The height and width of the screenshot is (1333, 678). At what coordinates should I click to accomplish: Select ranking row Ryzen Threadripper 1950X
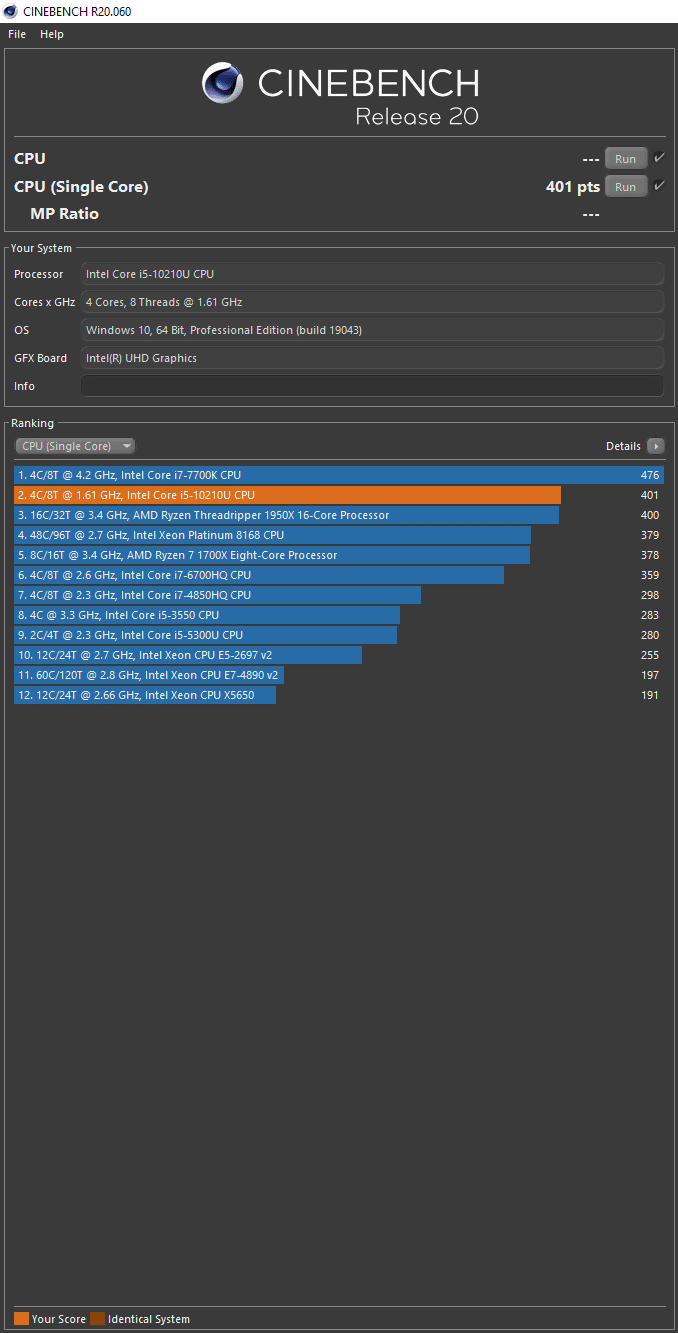(x=339, y=515)
